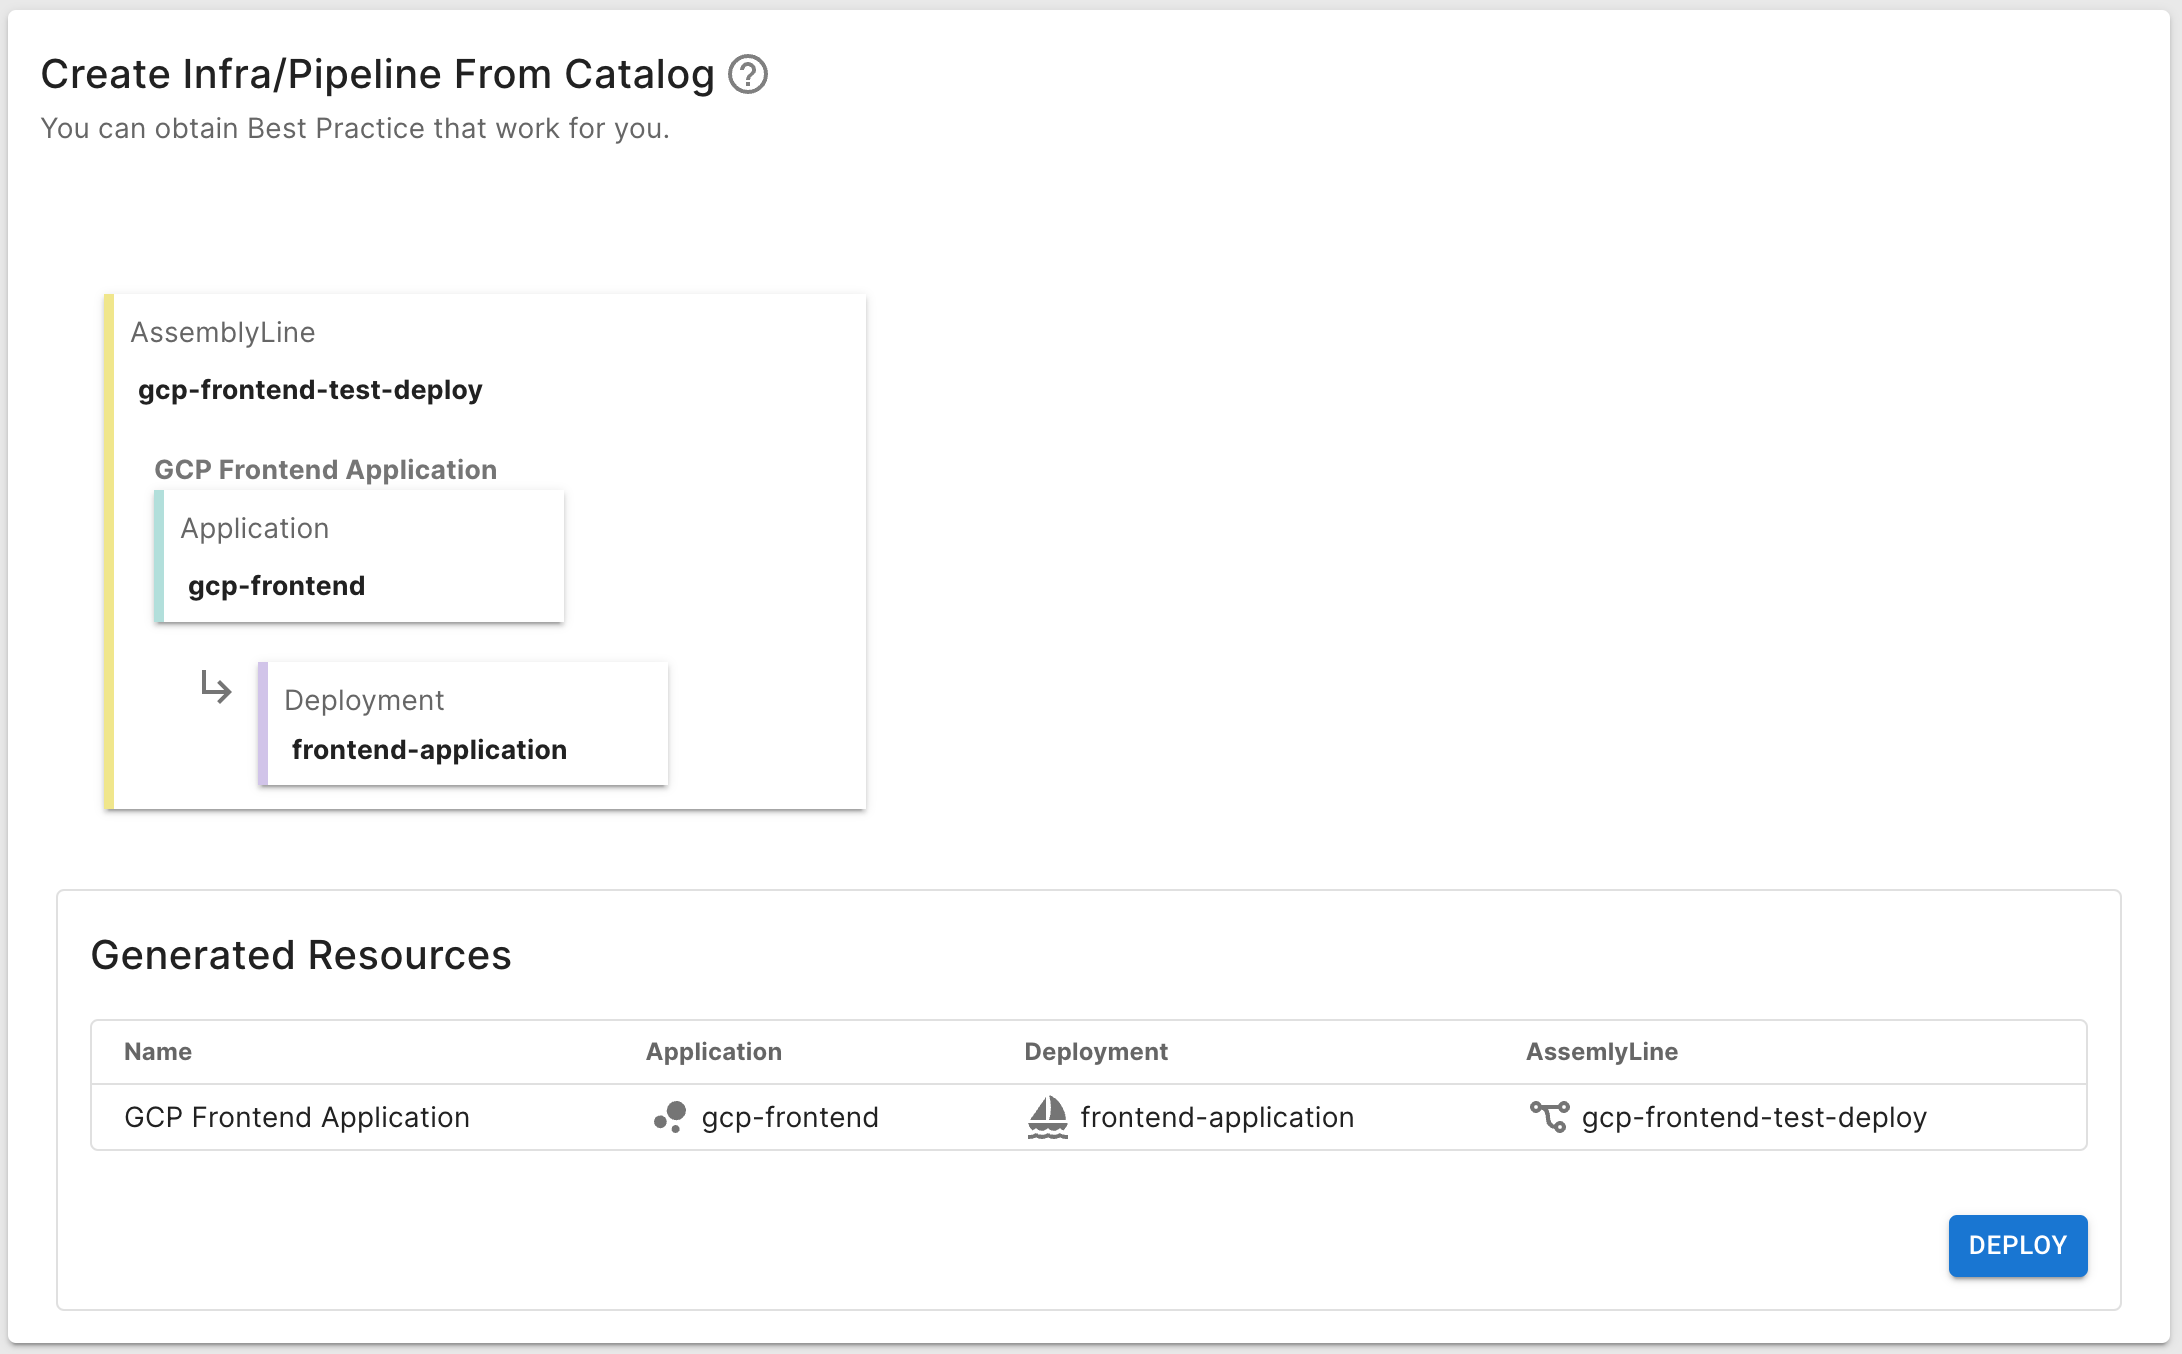
Task: Click the AssemlyLine column header
Action: pyautogui.click(x=1601, y=1052)
